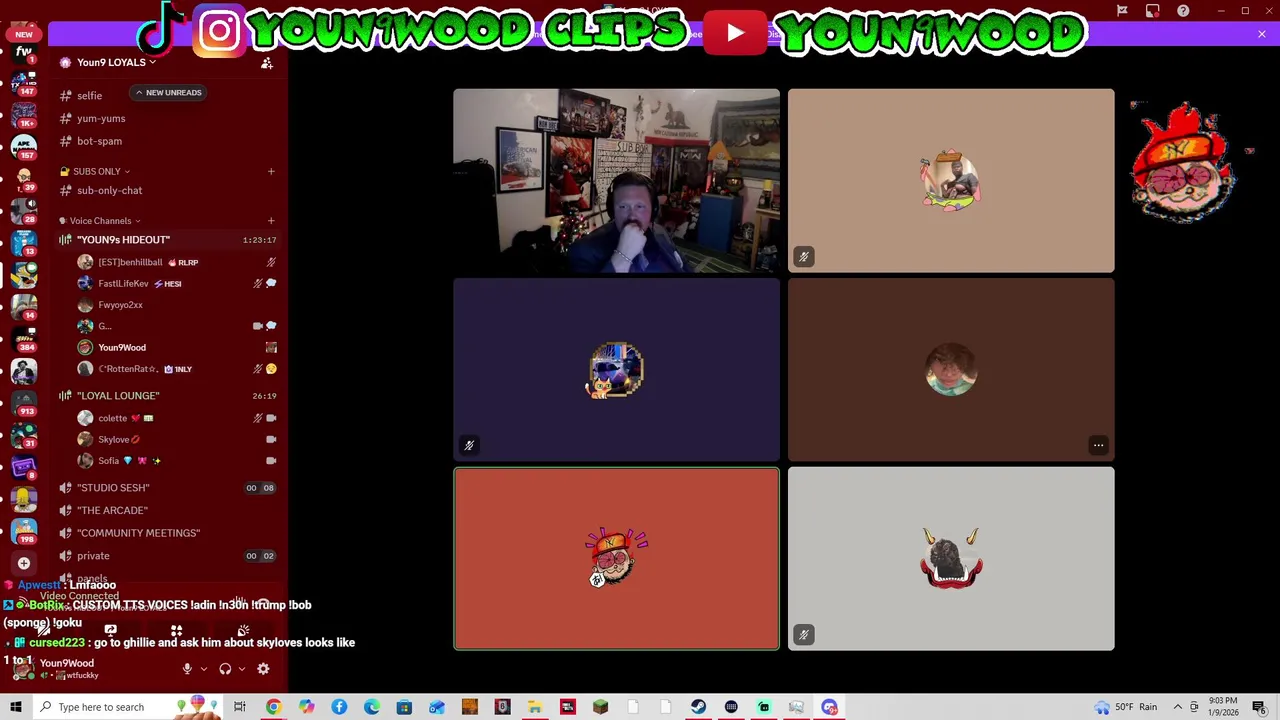Create a channel in Voice Channels category

click(271, 220)
